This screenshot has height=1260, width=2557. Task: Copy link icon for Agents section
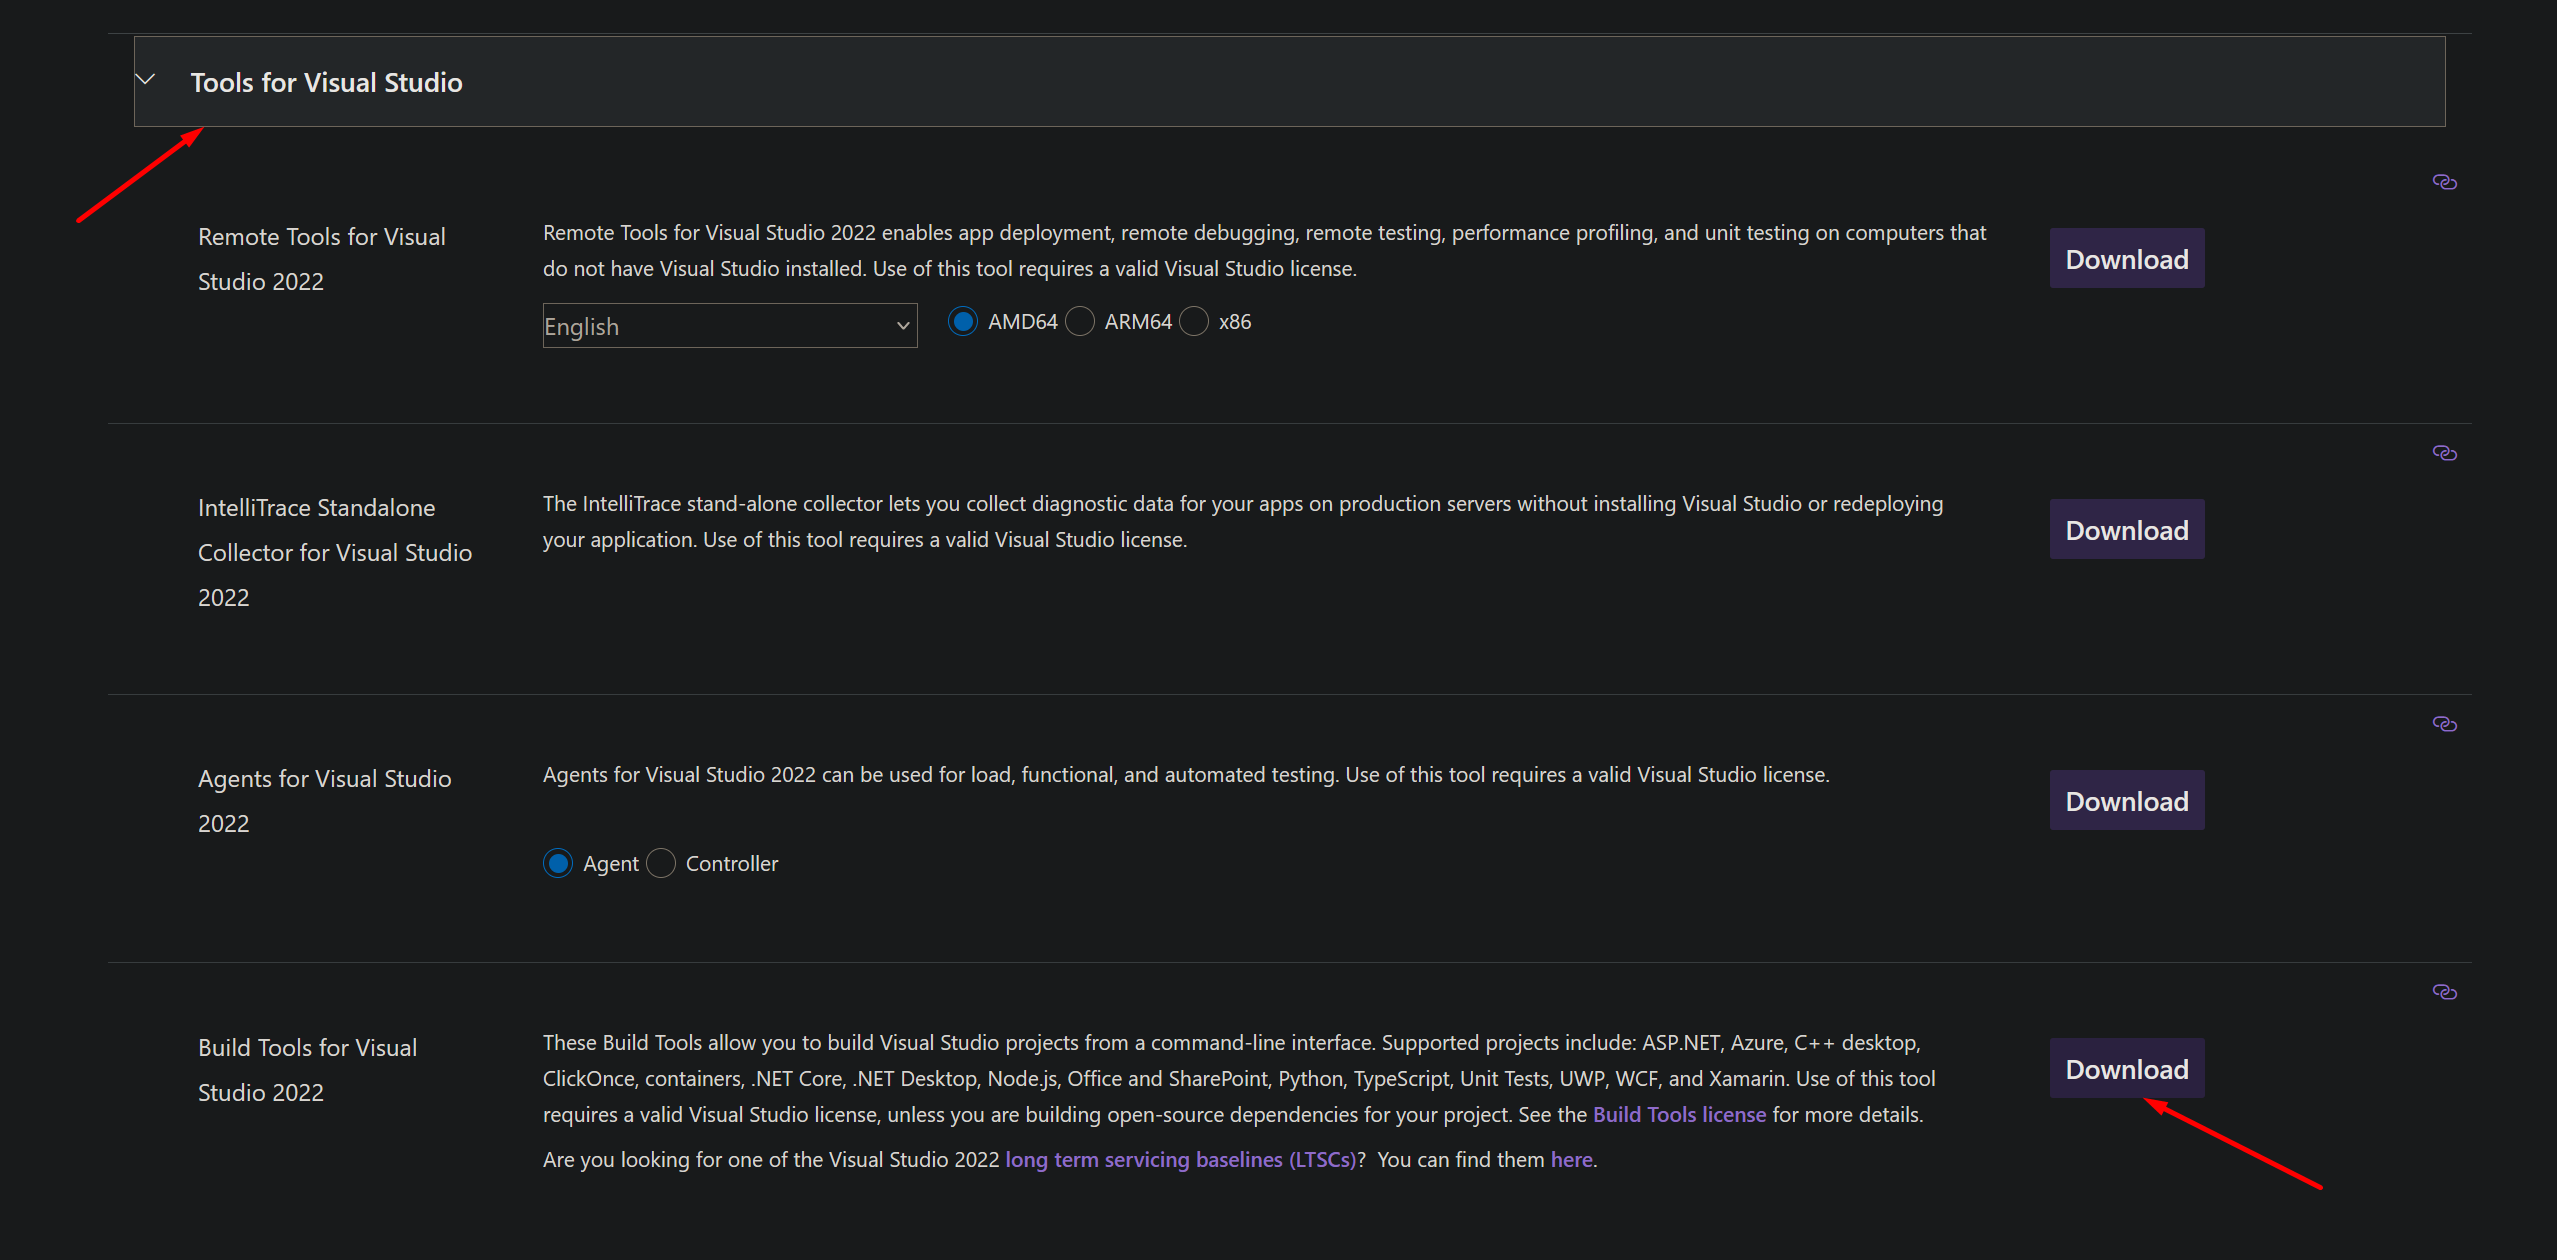point(2444,724)
